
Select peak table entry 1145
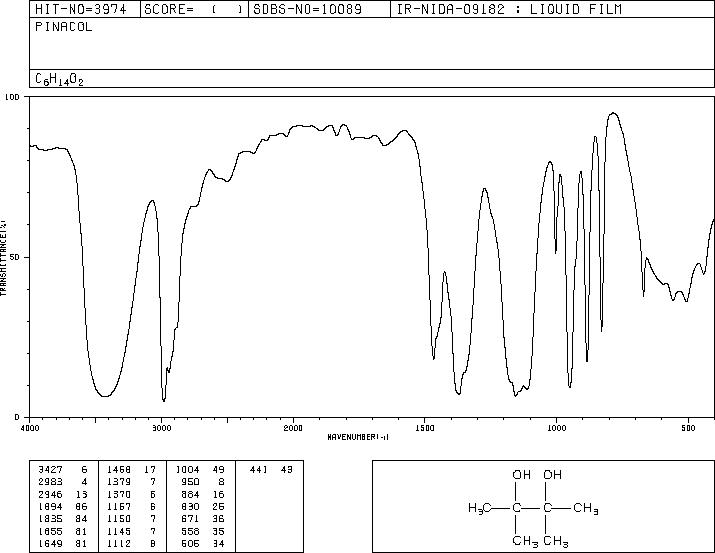[119, 532]
